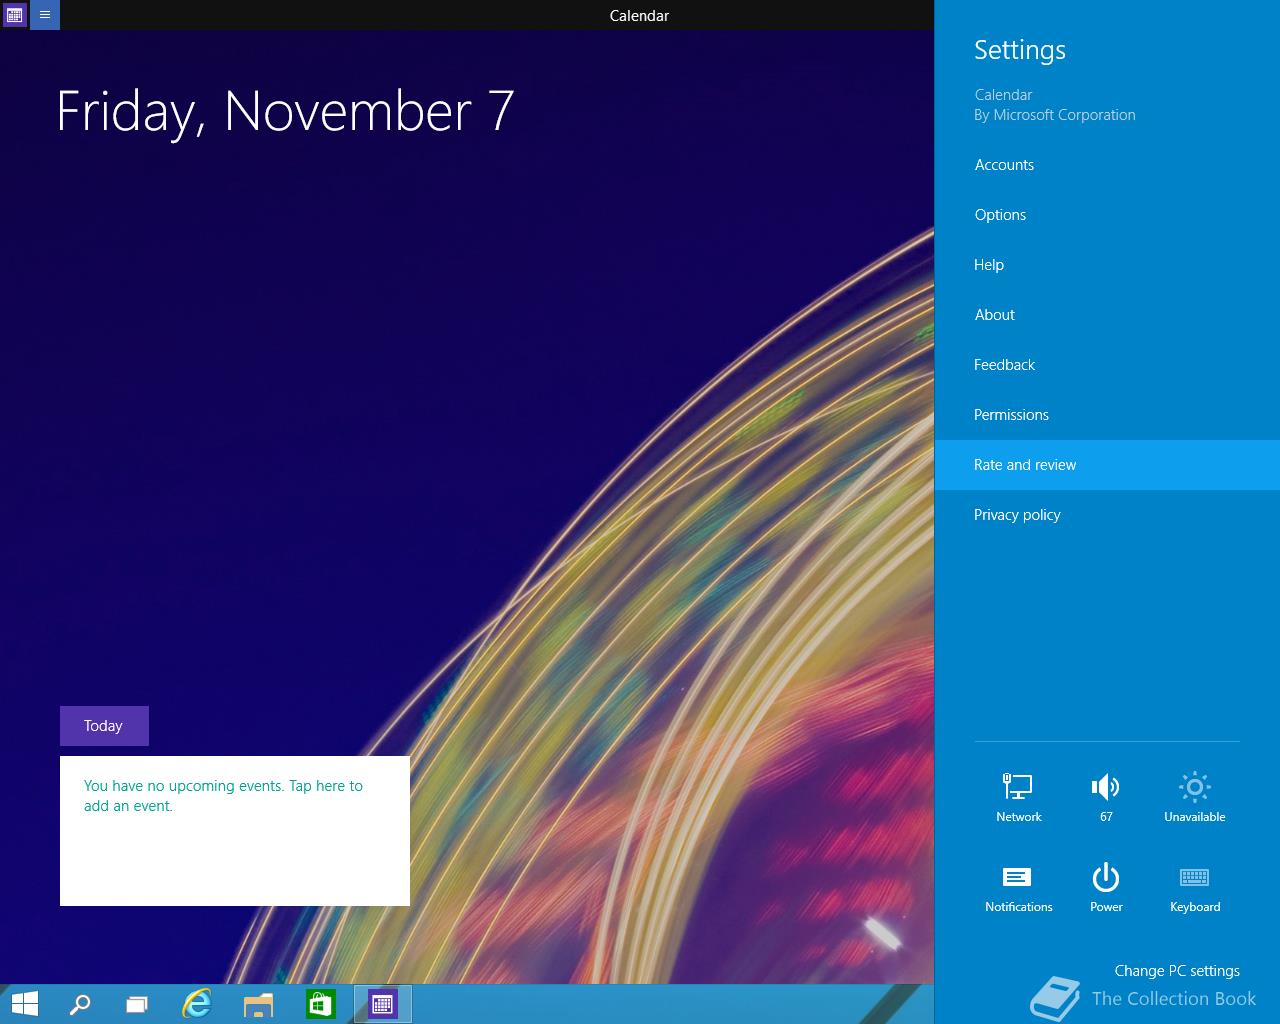
Task: Open Notifications quick setting
Action: pos(1018,888)
